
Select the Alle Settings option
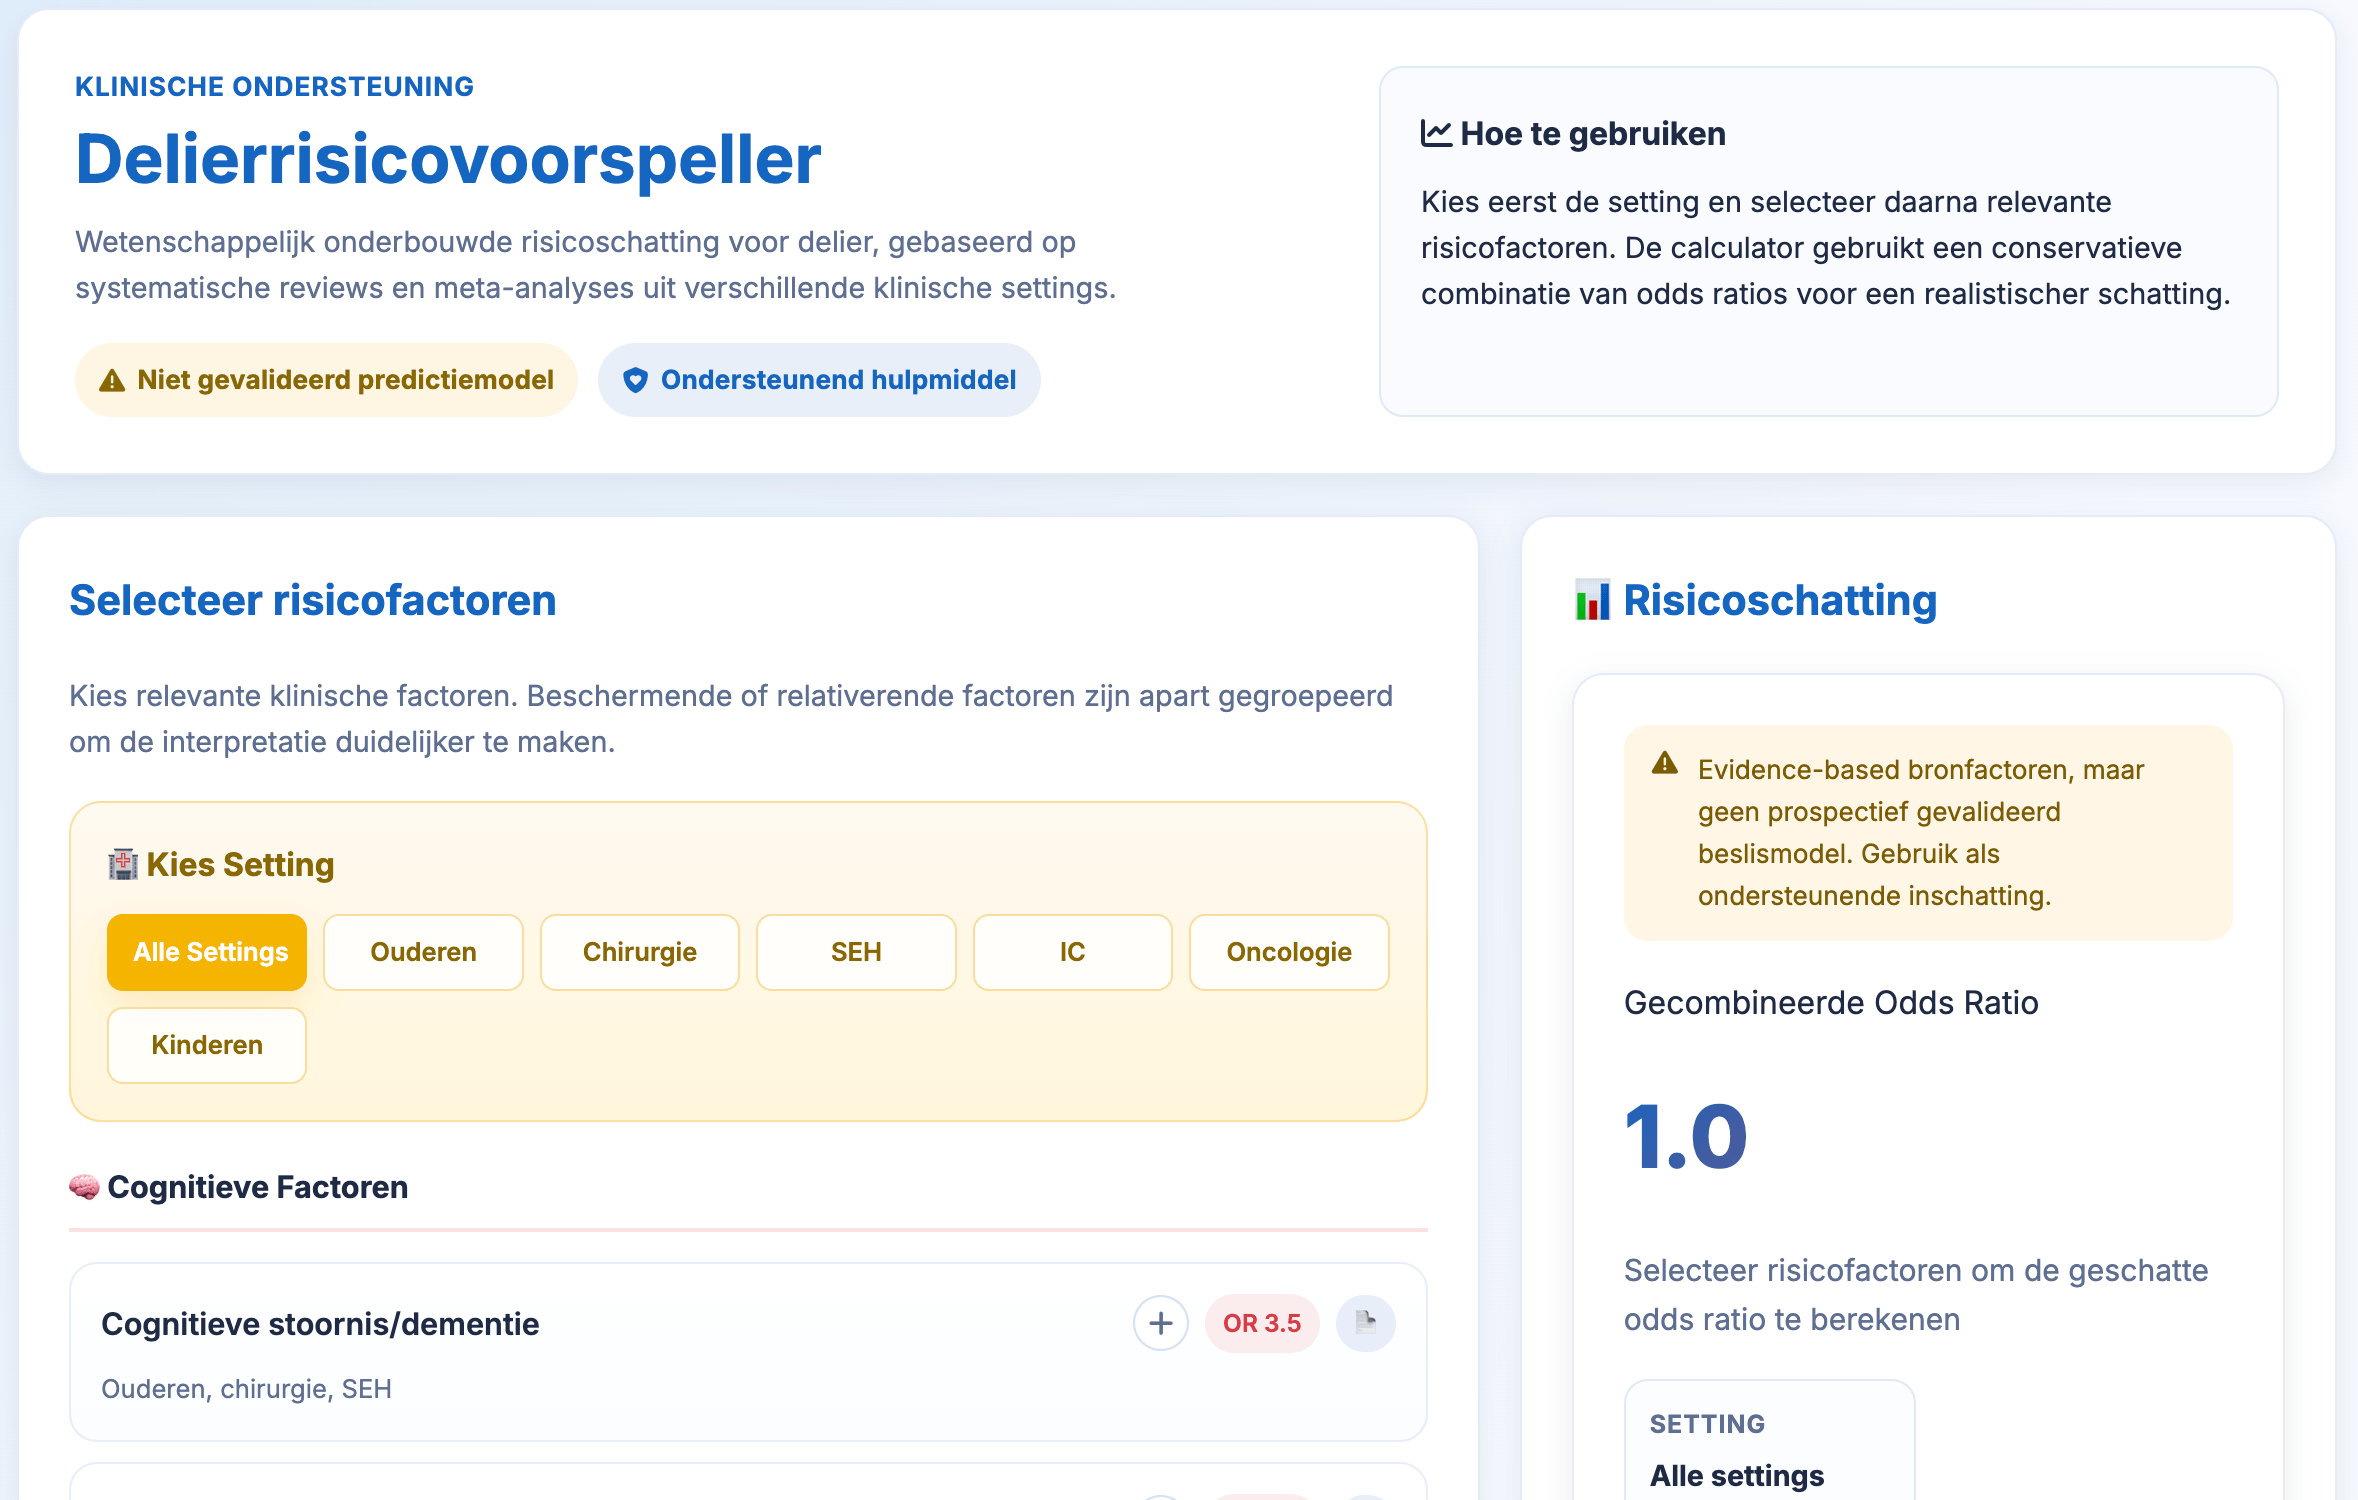(207, 952)
